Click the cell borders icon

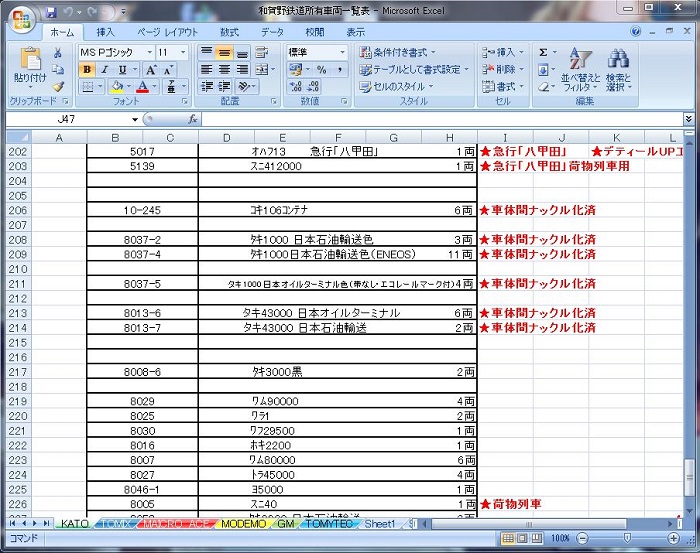coord(88,87)
